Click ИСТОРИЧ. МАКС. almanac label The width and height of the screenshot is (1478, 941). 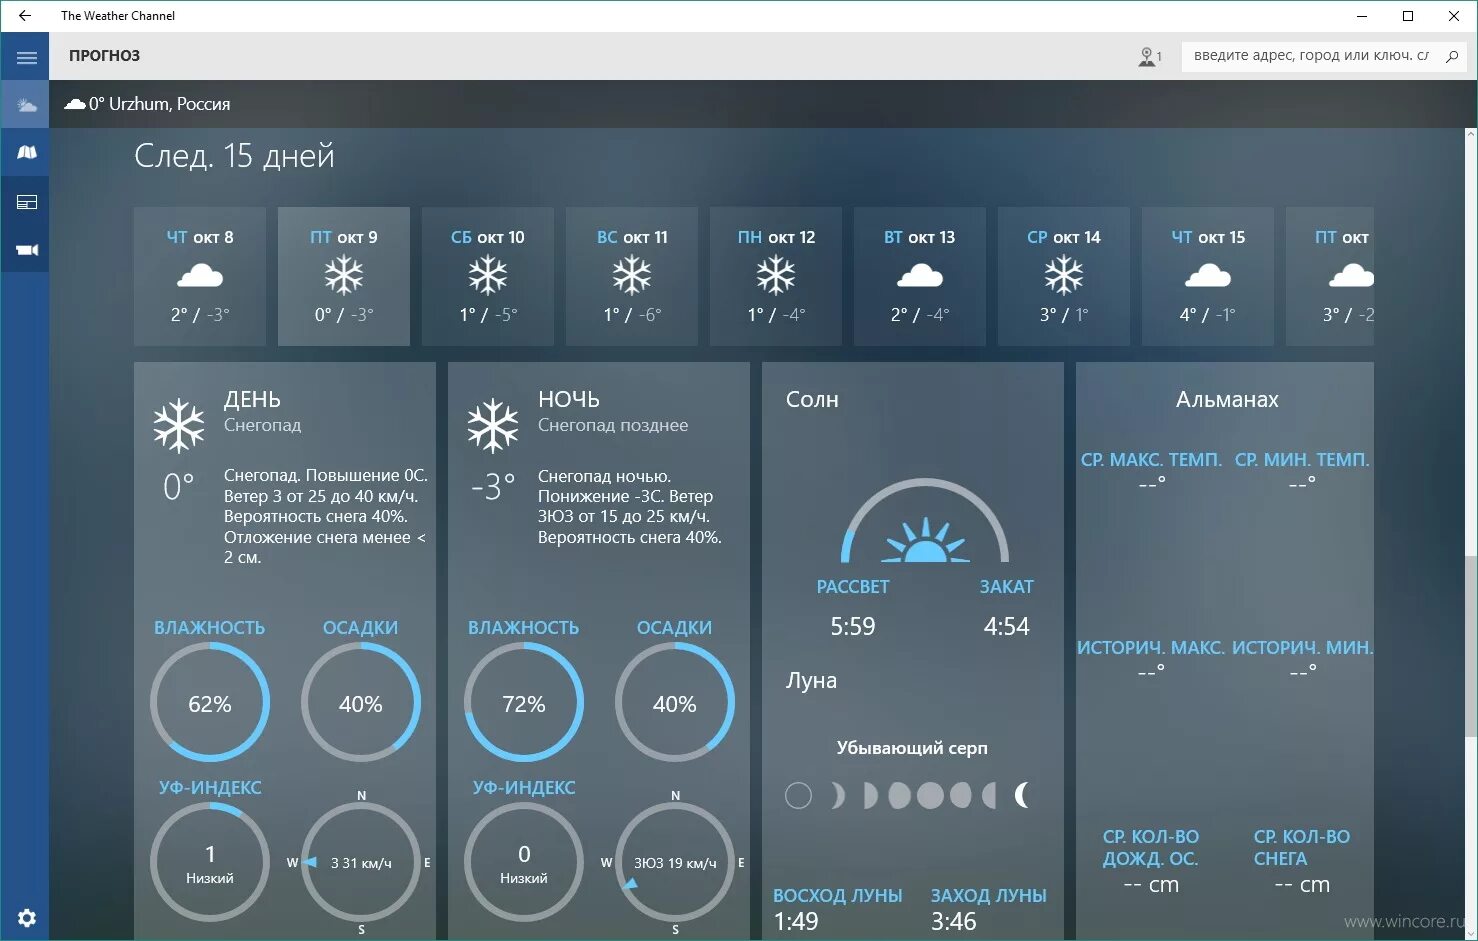tap(1151, 648)
